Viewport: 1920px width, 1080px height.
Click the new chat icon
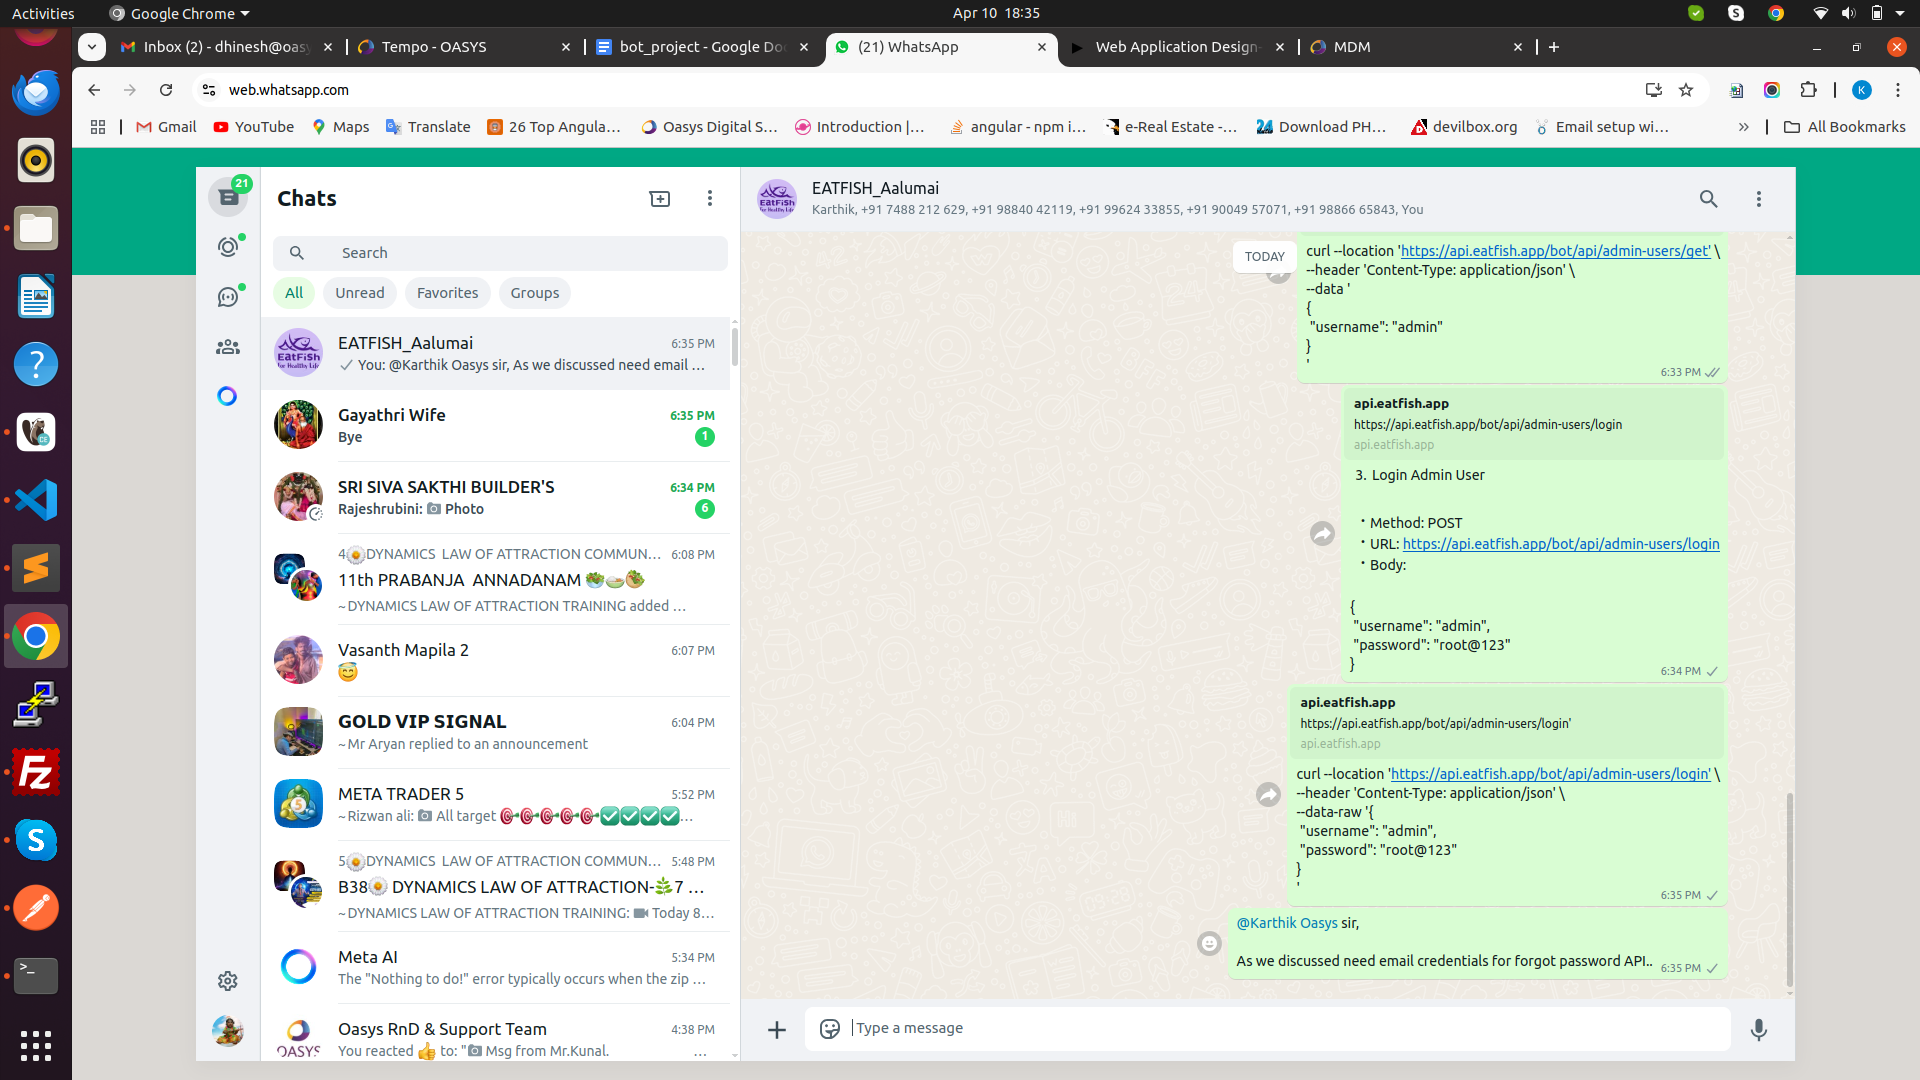click(x=660, y=199)
